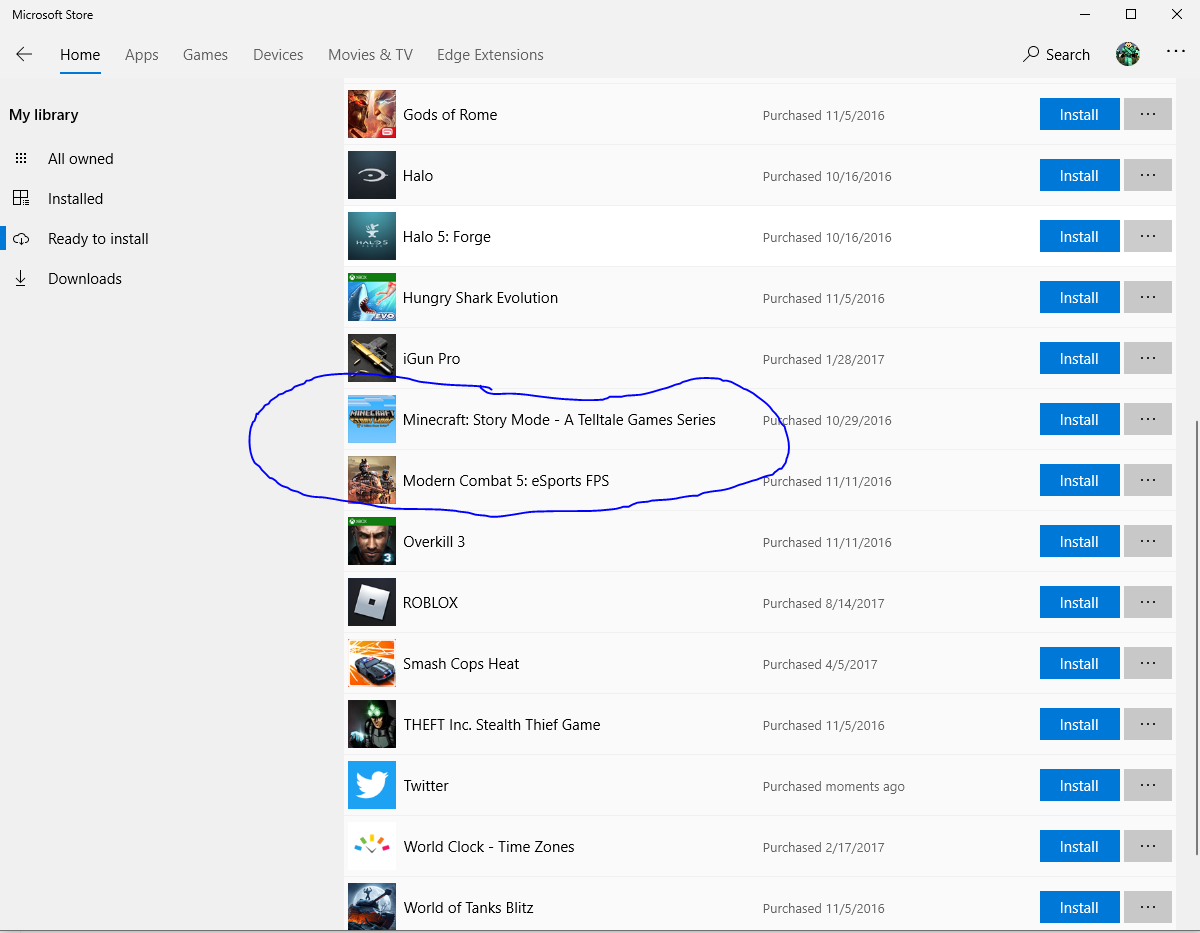This screenshot has width=1200, height=933.
Task: Install World Clock - Time Zones
Action: click(1079, 847)
